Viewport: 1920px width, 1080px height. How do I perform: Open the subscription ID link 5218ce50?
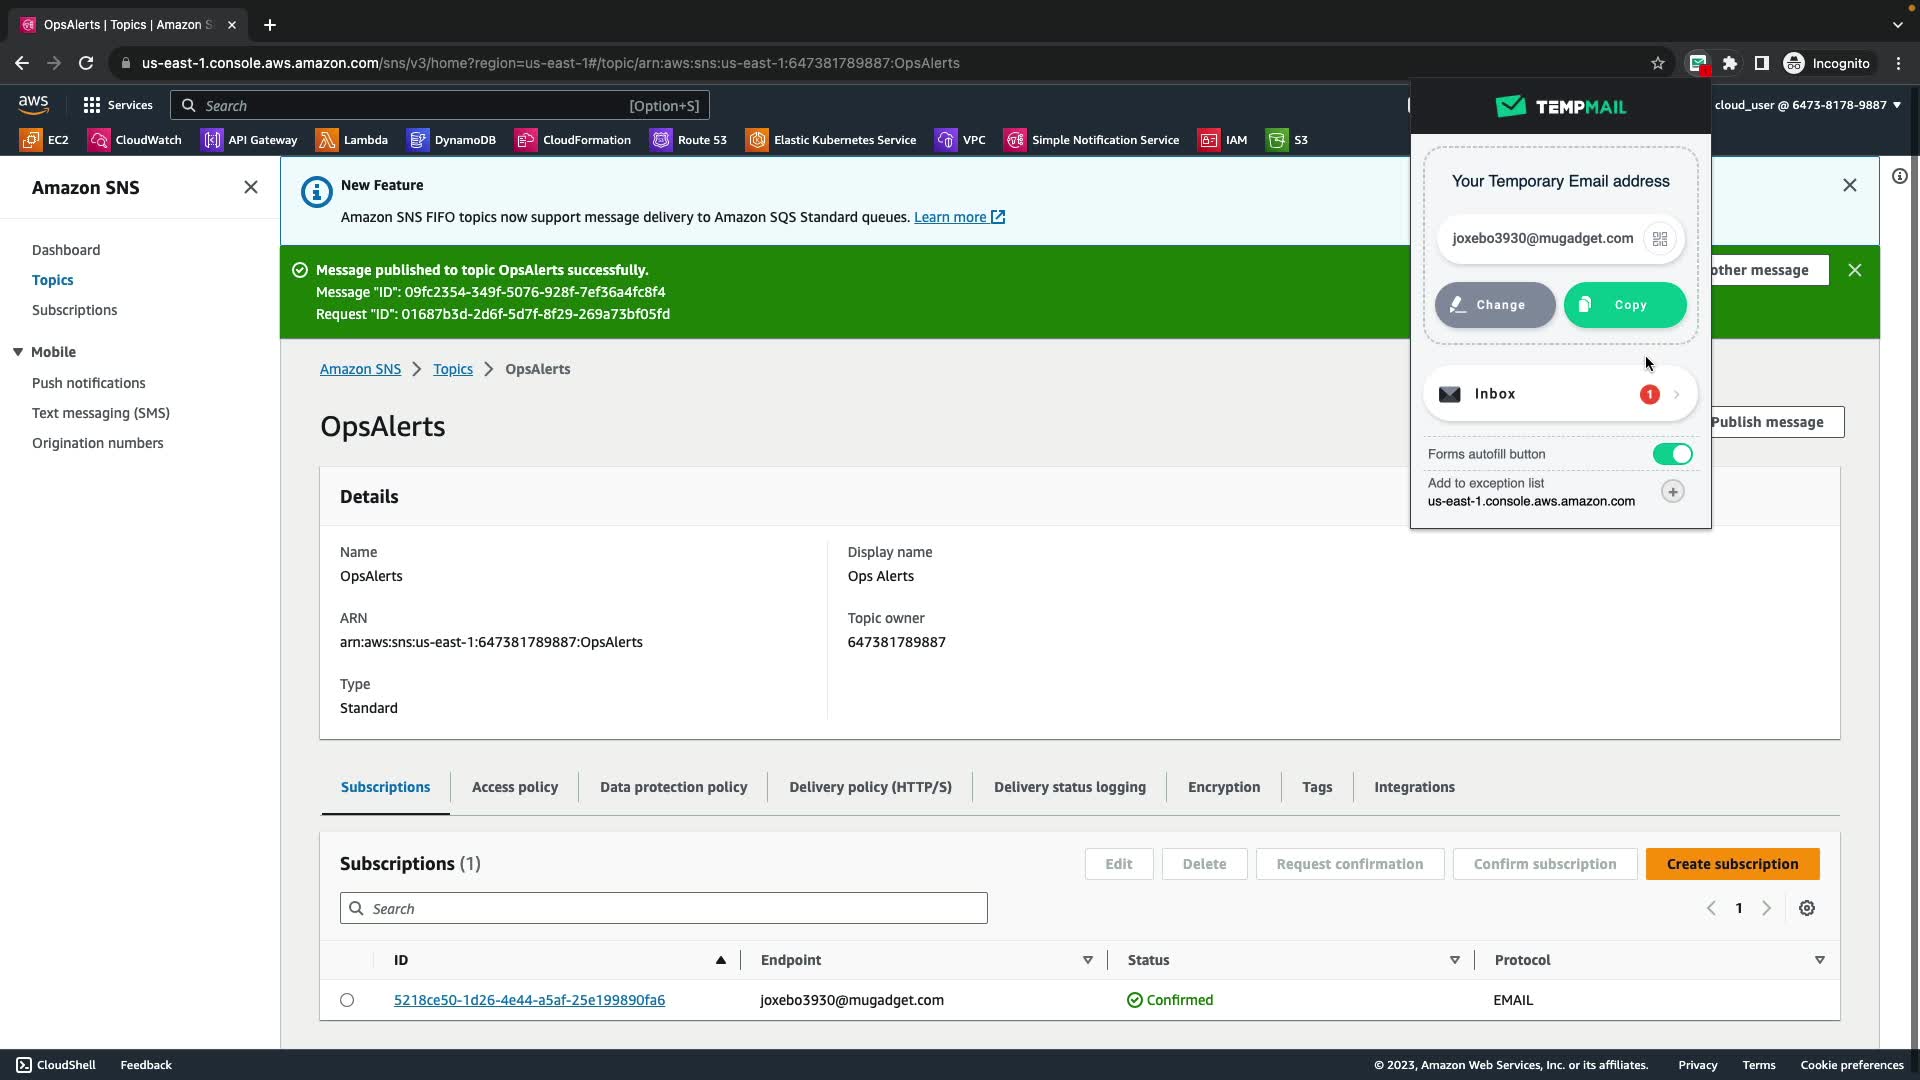(x=529, y=1000)
